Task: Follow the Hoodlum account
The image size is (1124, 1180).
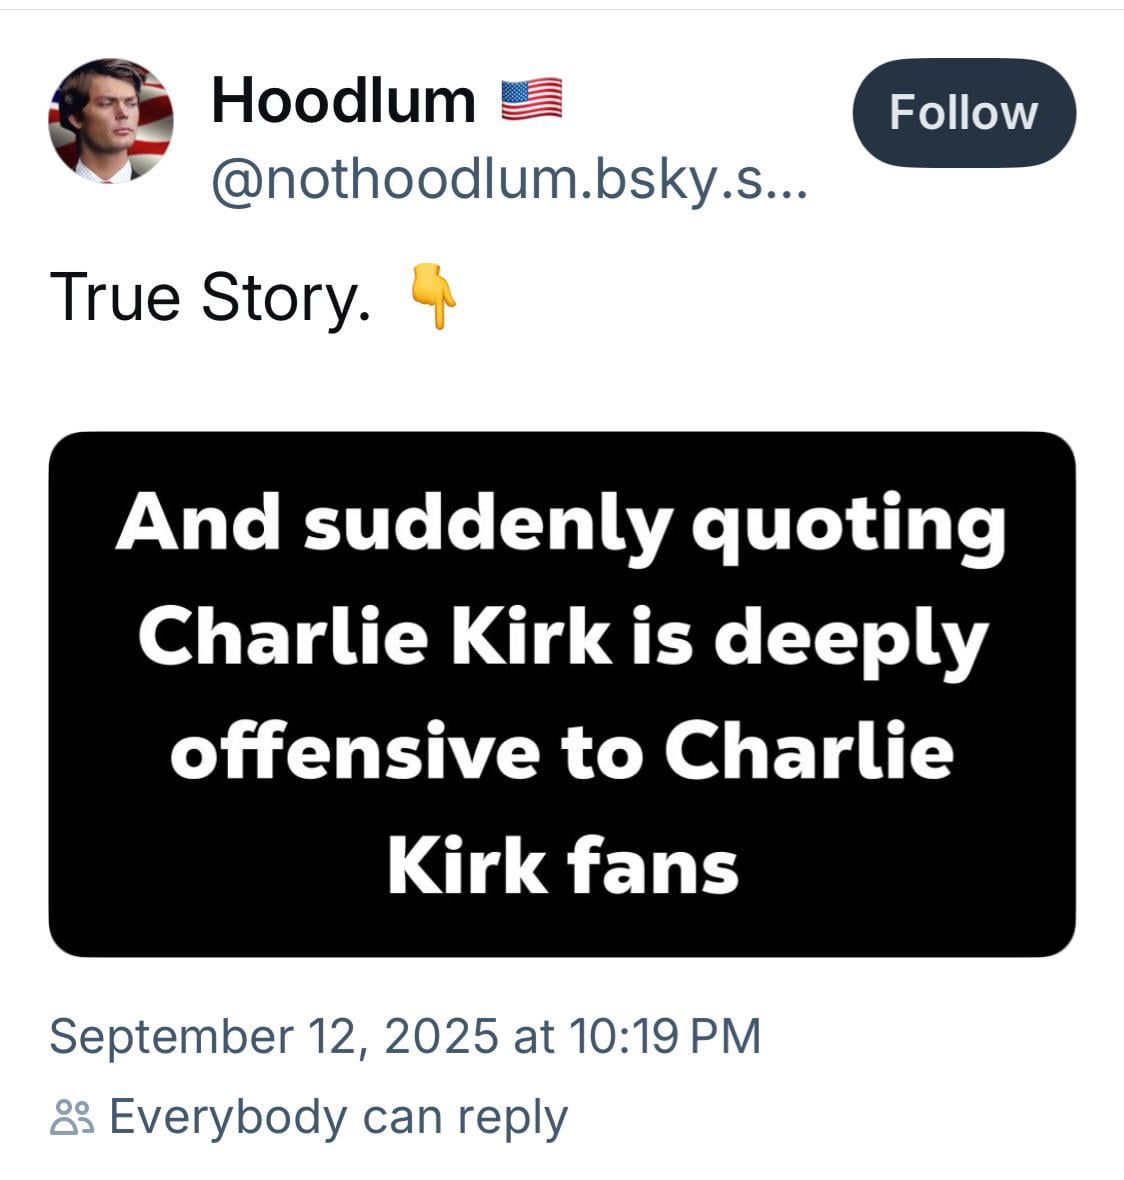Action: pyautogui.click(x=964, y=113)
